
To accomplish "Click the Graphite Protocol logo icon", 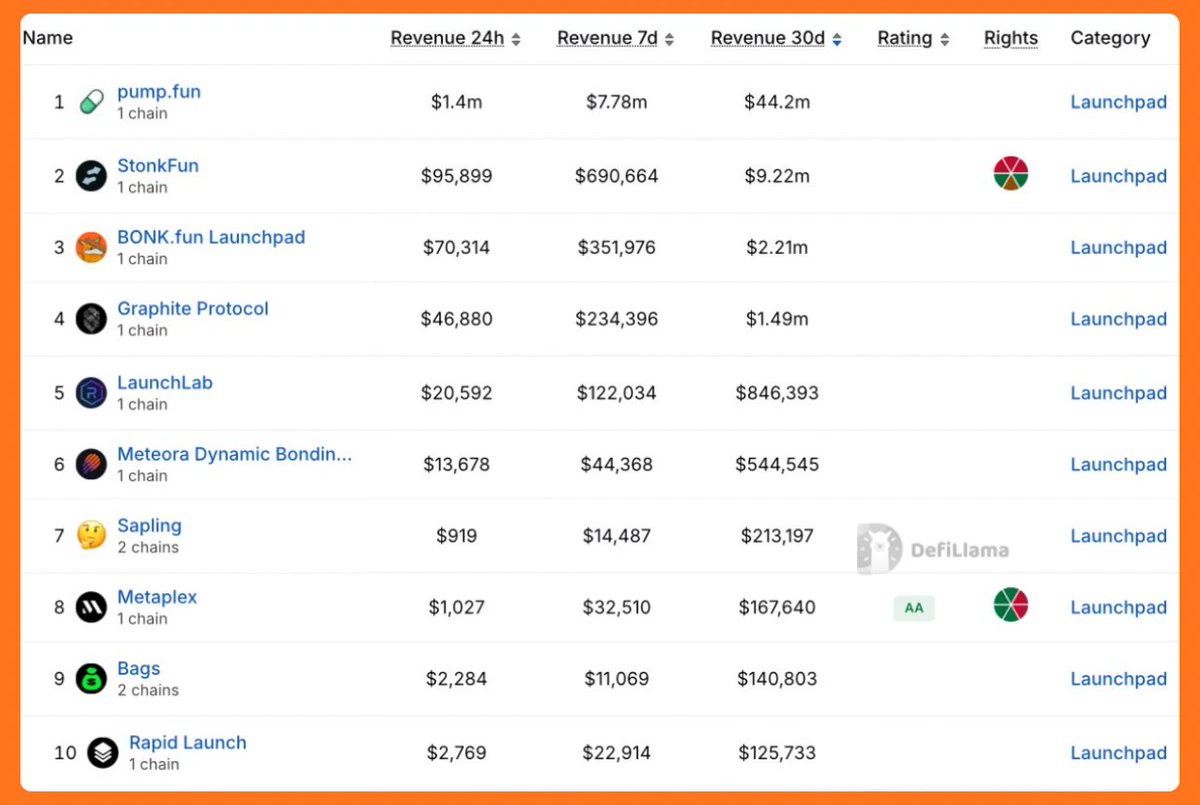I will [x=91, y=319].
